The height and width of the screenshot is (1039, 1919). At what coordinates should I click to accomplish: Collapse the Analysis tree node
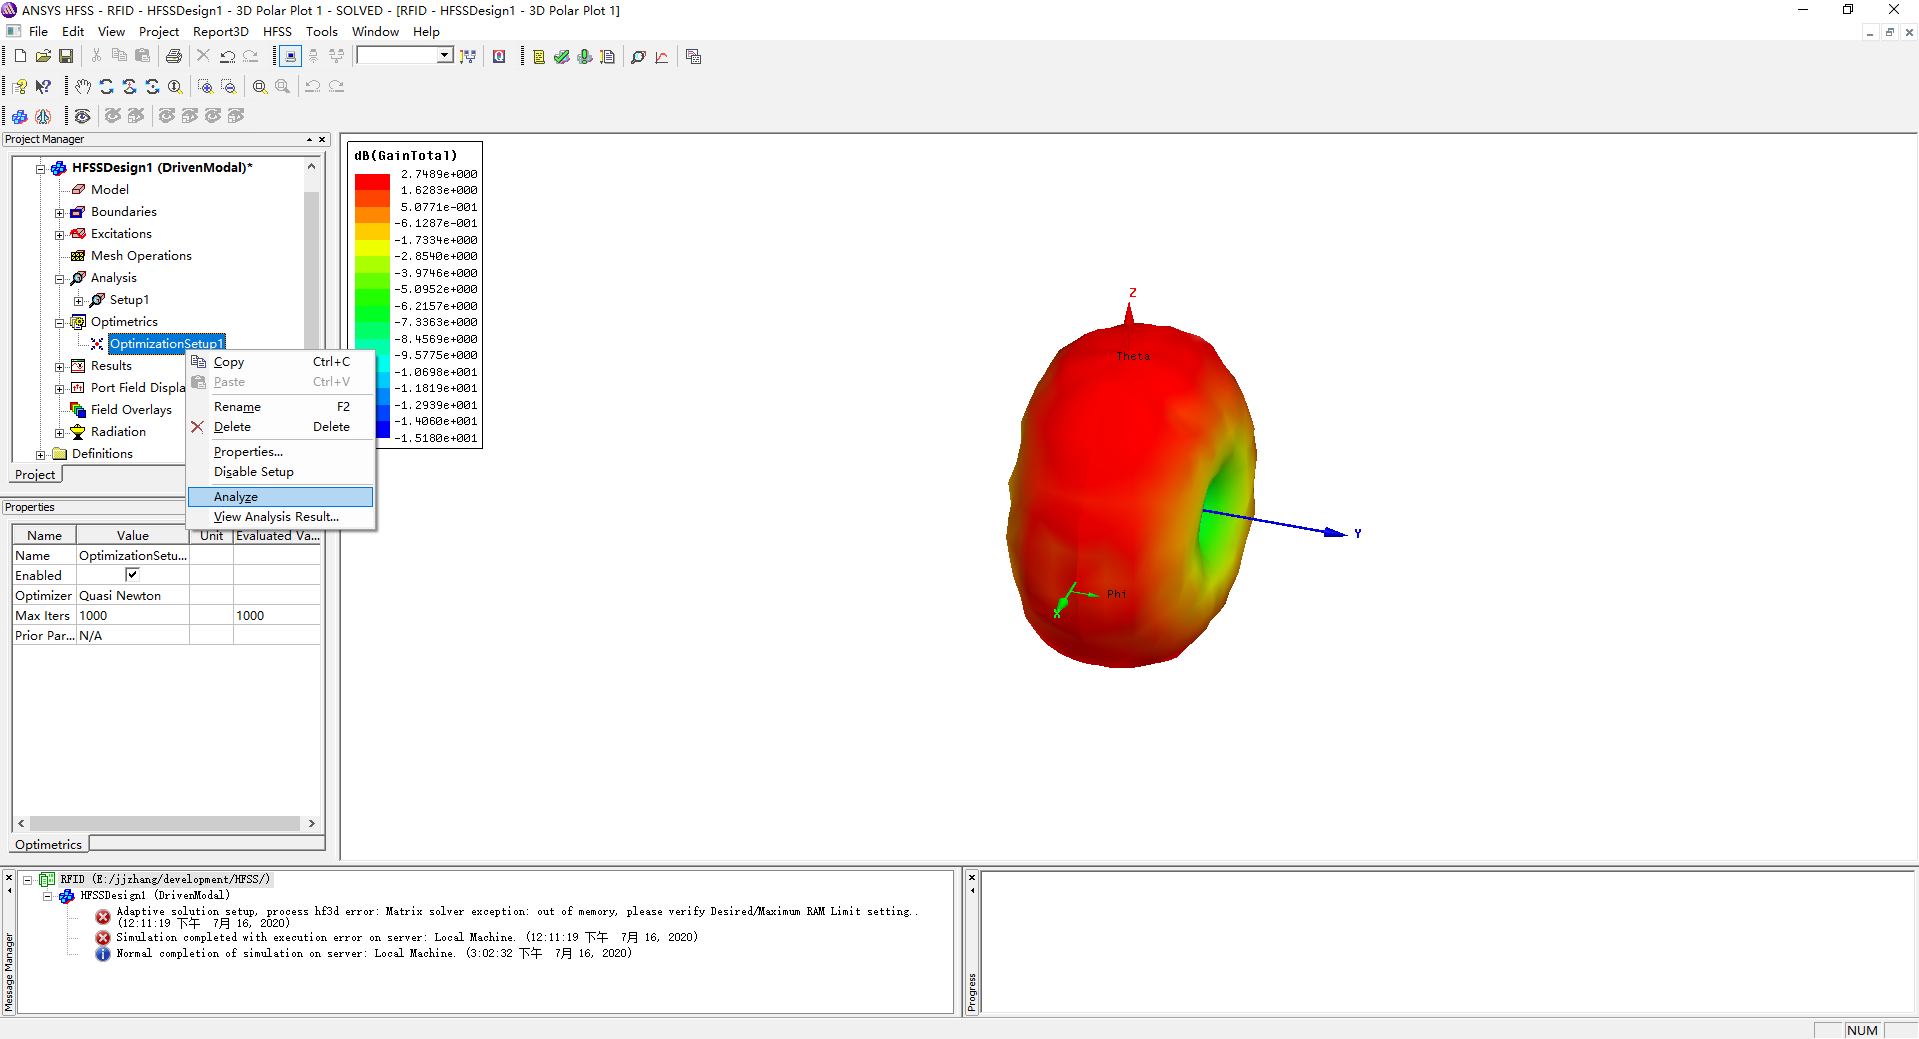tap(60, 278)
